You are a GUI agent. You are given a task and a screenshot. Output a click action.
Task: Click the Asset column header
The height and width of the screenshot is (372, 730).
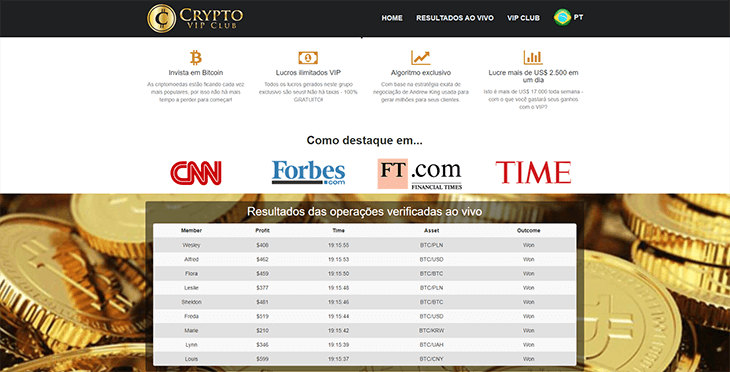(x=431, y=230)
